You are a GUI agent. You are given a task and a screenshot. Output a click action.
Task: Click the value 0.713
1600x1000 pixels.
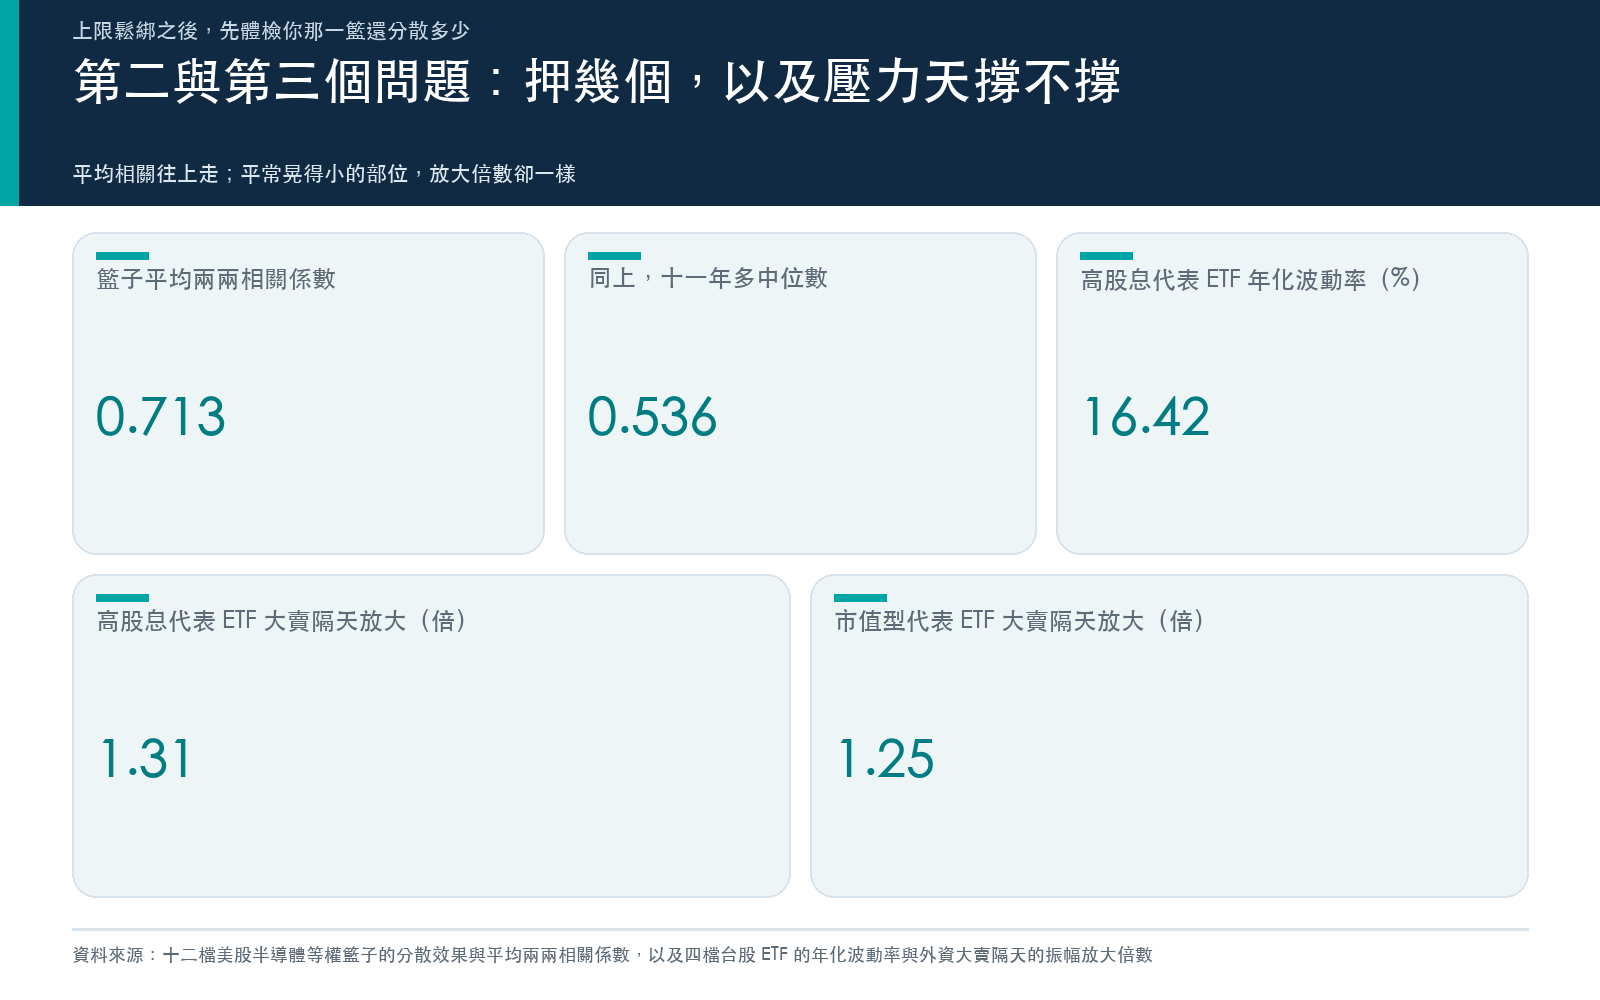coord(161,417)
